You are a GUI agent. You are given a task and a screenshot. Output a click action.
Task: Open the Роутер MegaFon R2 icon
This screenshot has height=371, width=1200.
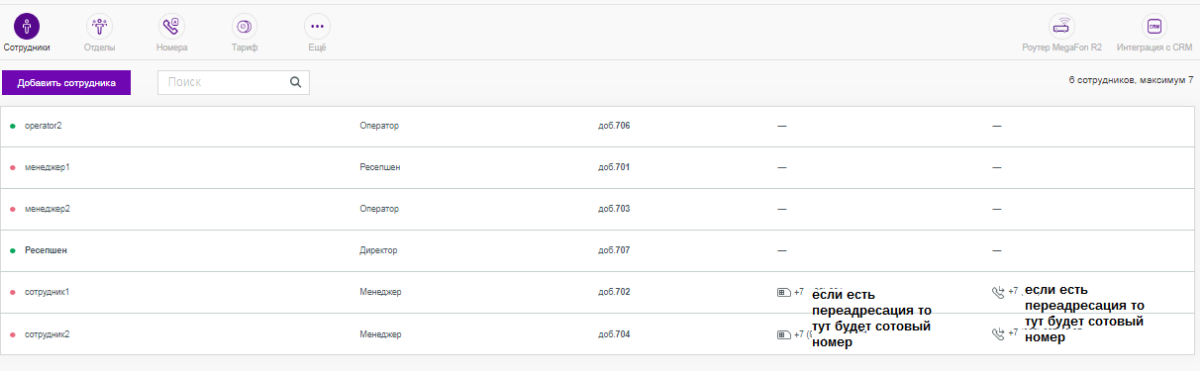coord(1062,27)
